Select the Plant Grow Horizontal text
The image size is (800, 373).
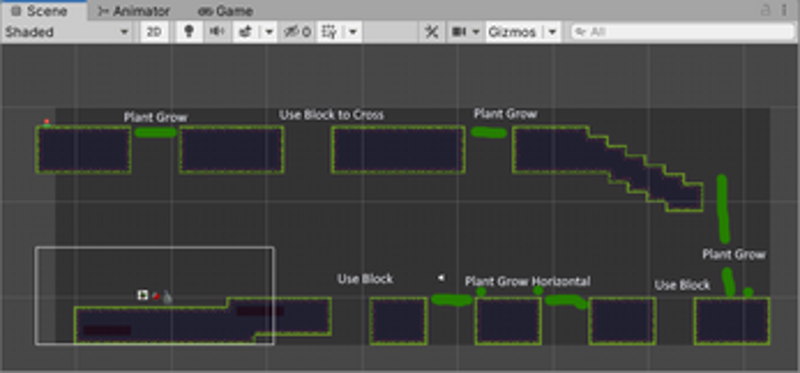pos(528,281)
